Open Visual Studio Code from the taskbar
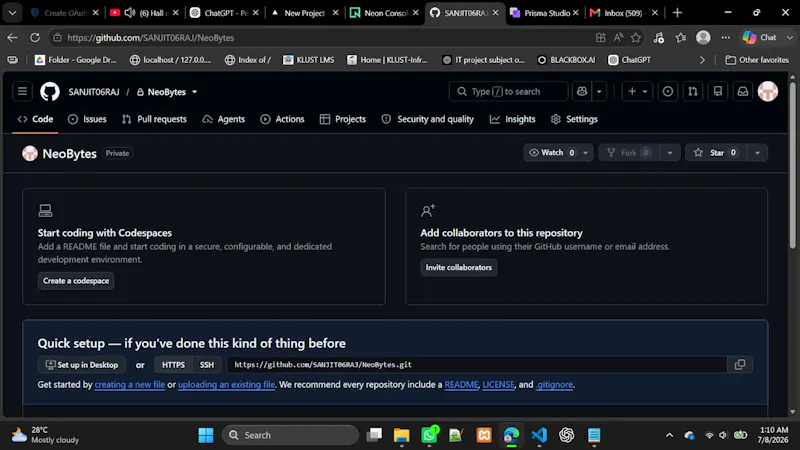 tap(539, 435)
